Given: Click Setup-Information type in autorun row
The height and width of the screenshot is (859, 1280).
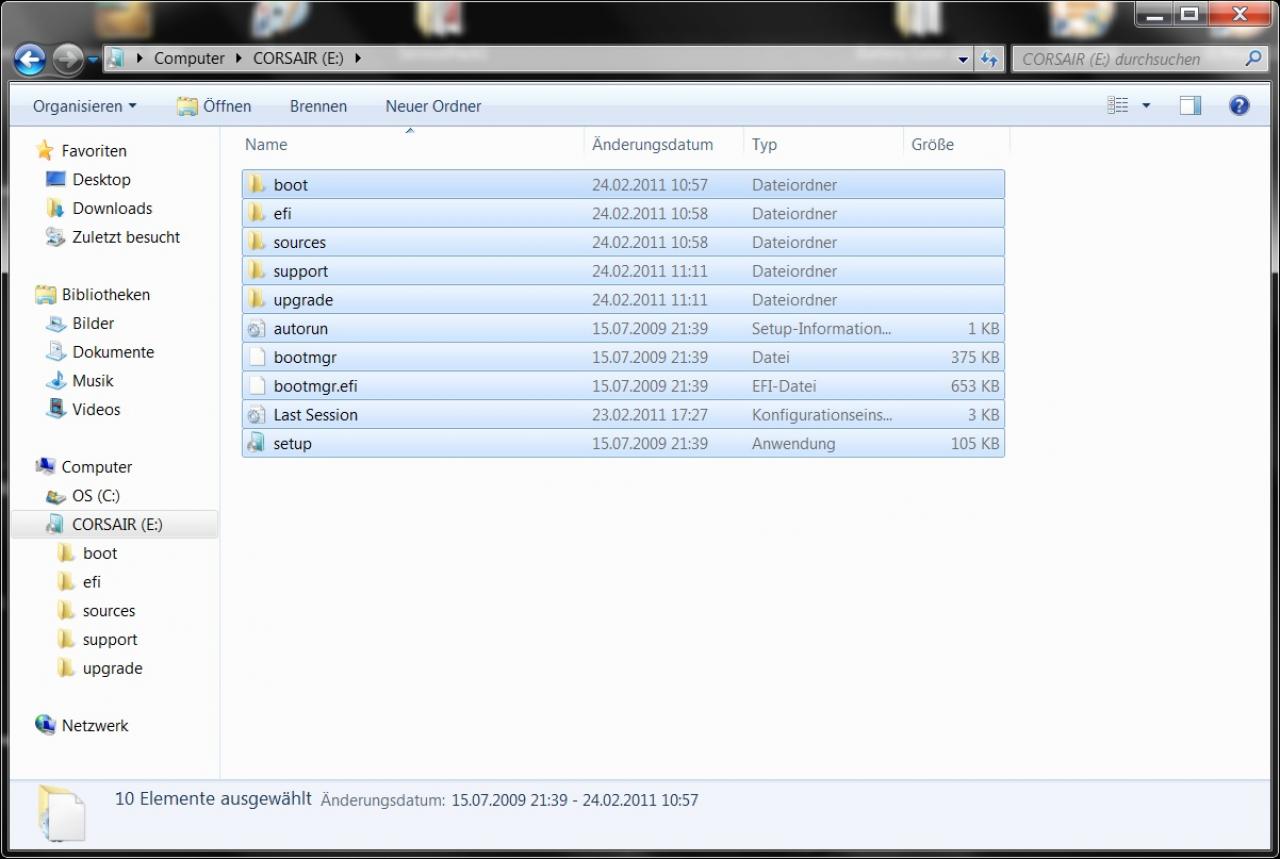Looking at the screenshot, I should pos(821,329).
